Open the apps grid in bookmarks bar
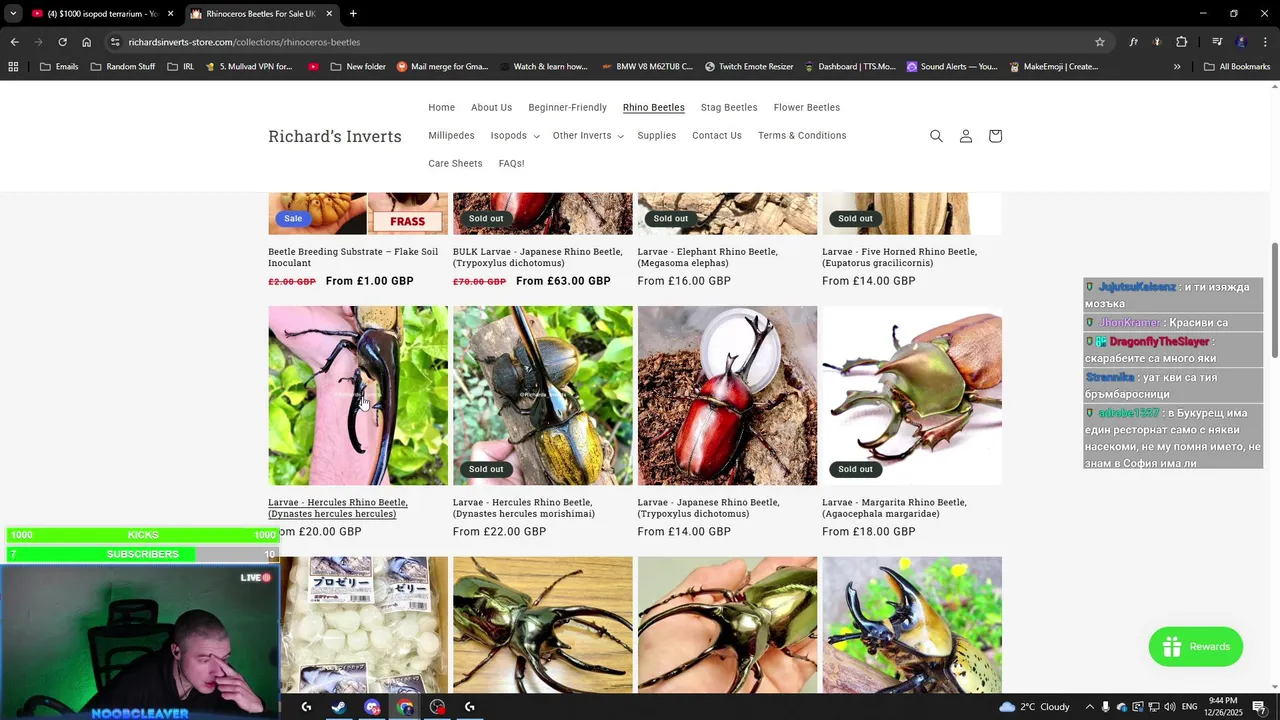The image size is (1280, 720). (x=13, y=67)
